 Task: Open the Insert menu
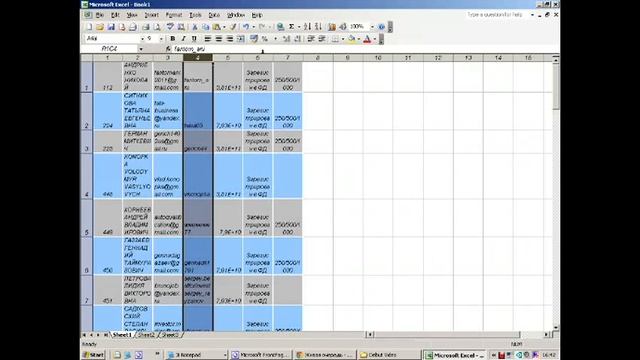151,15
